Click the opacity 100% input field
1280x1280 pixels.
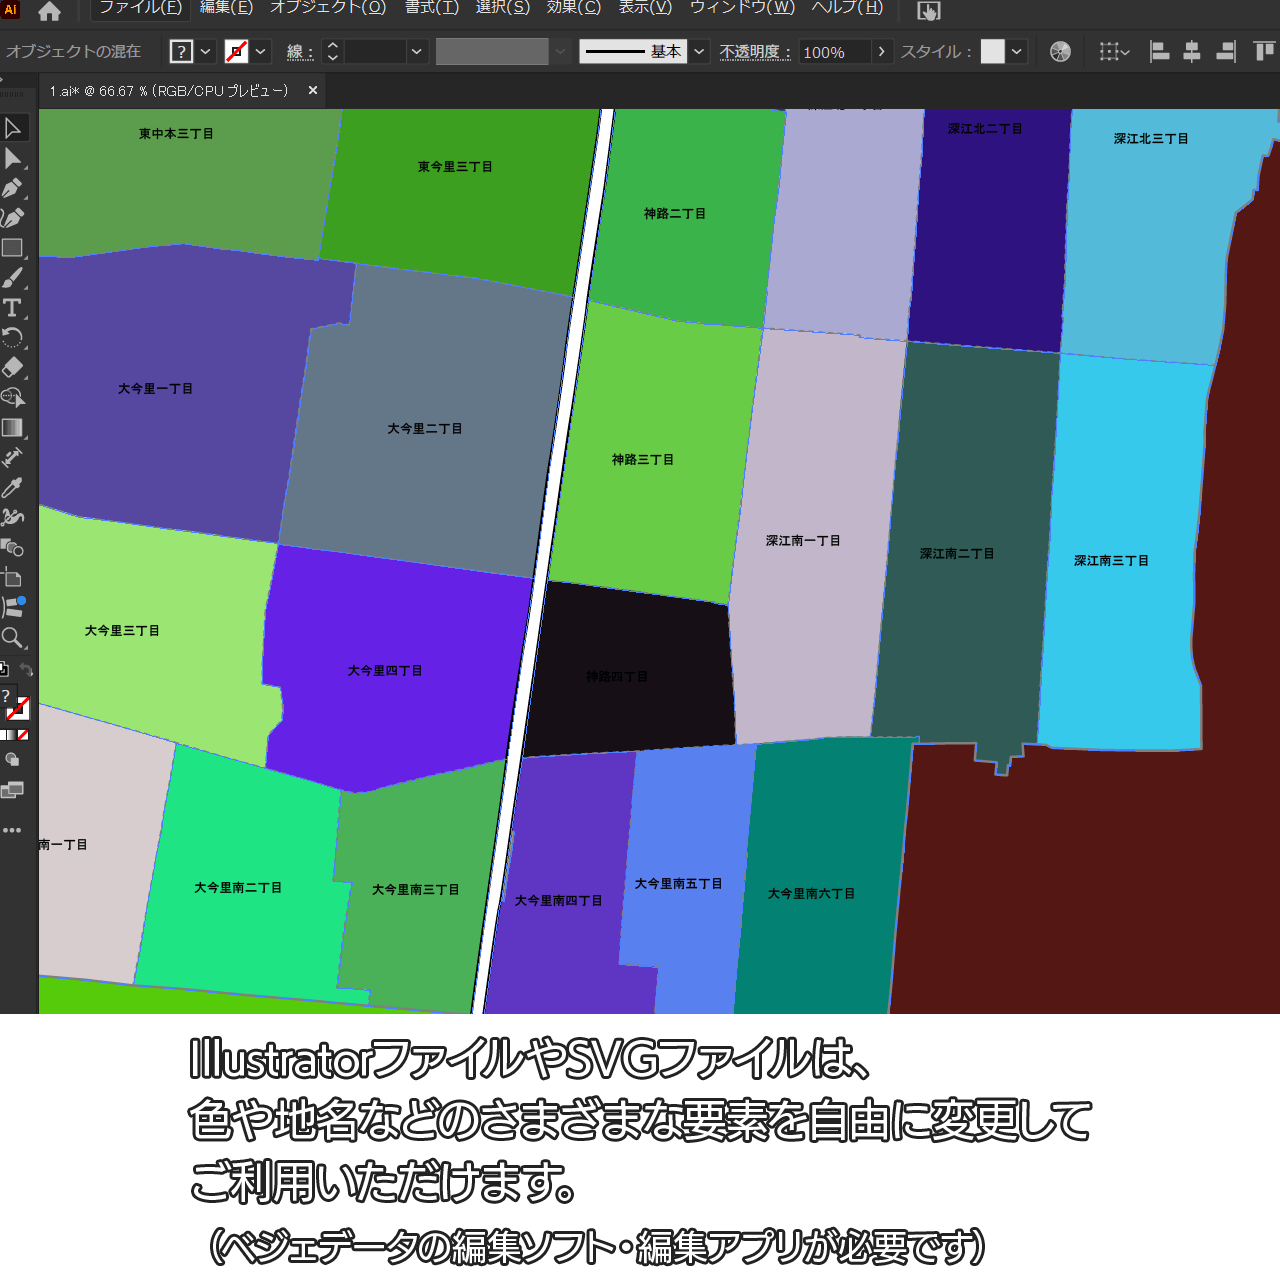pos(834,52)
